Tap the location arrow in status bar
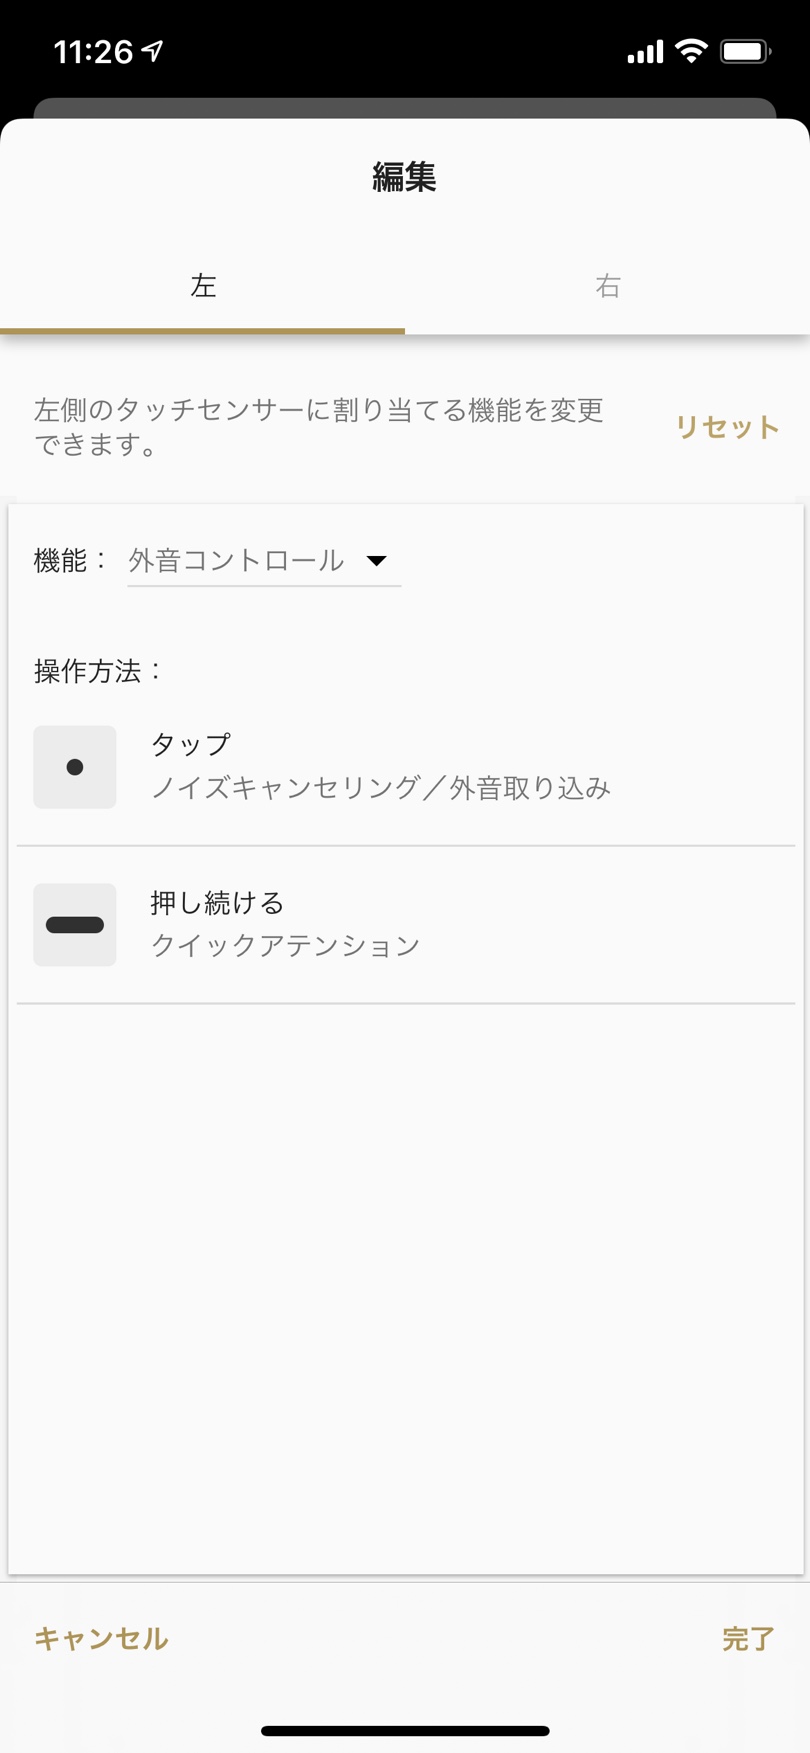Viewport: 810px width, 1753px height. (153, 51)
